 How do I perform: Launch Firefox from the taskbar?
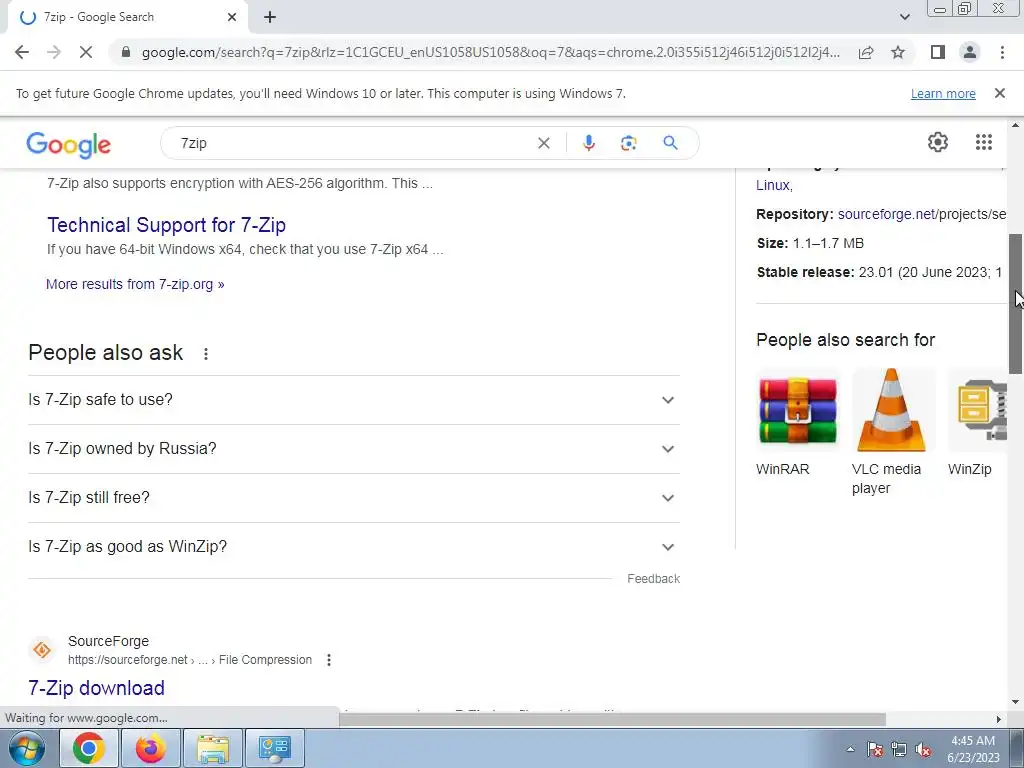coord(150,748)
